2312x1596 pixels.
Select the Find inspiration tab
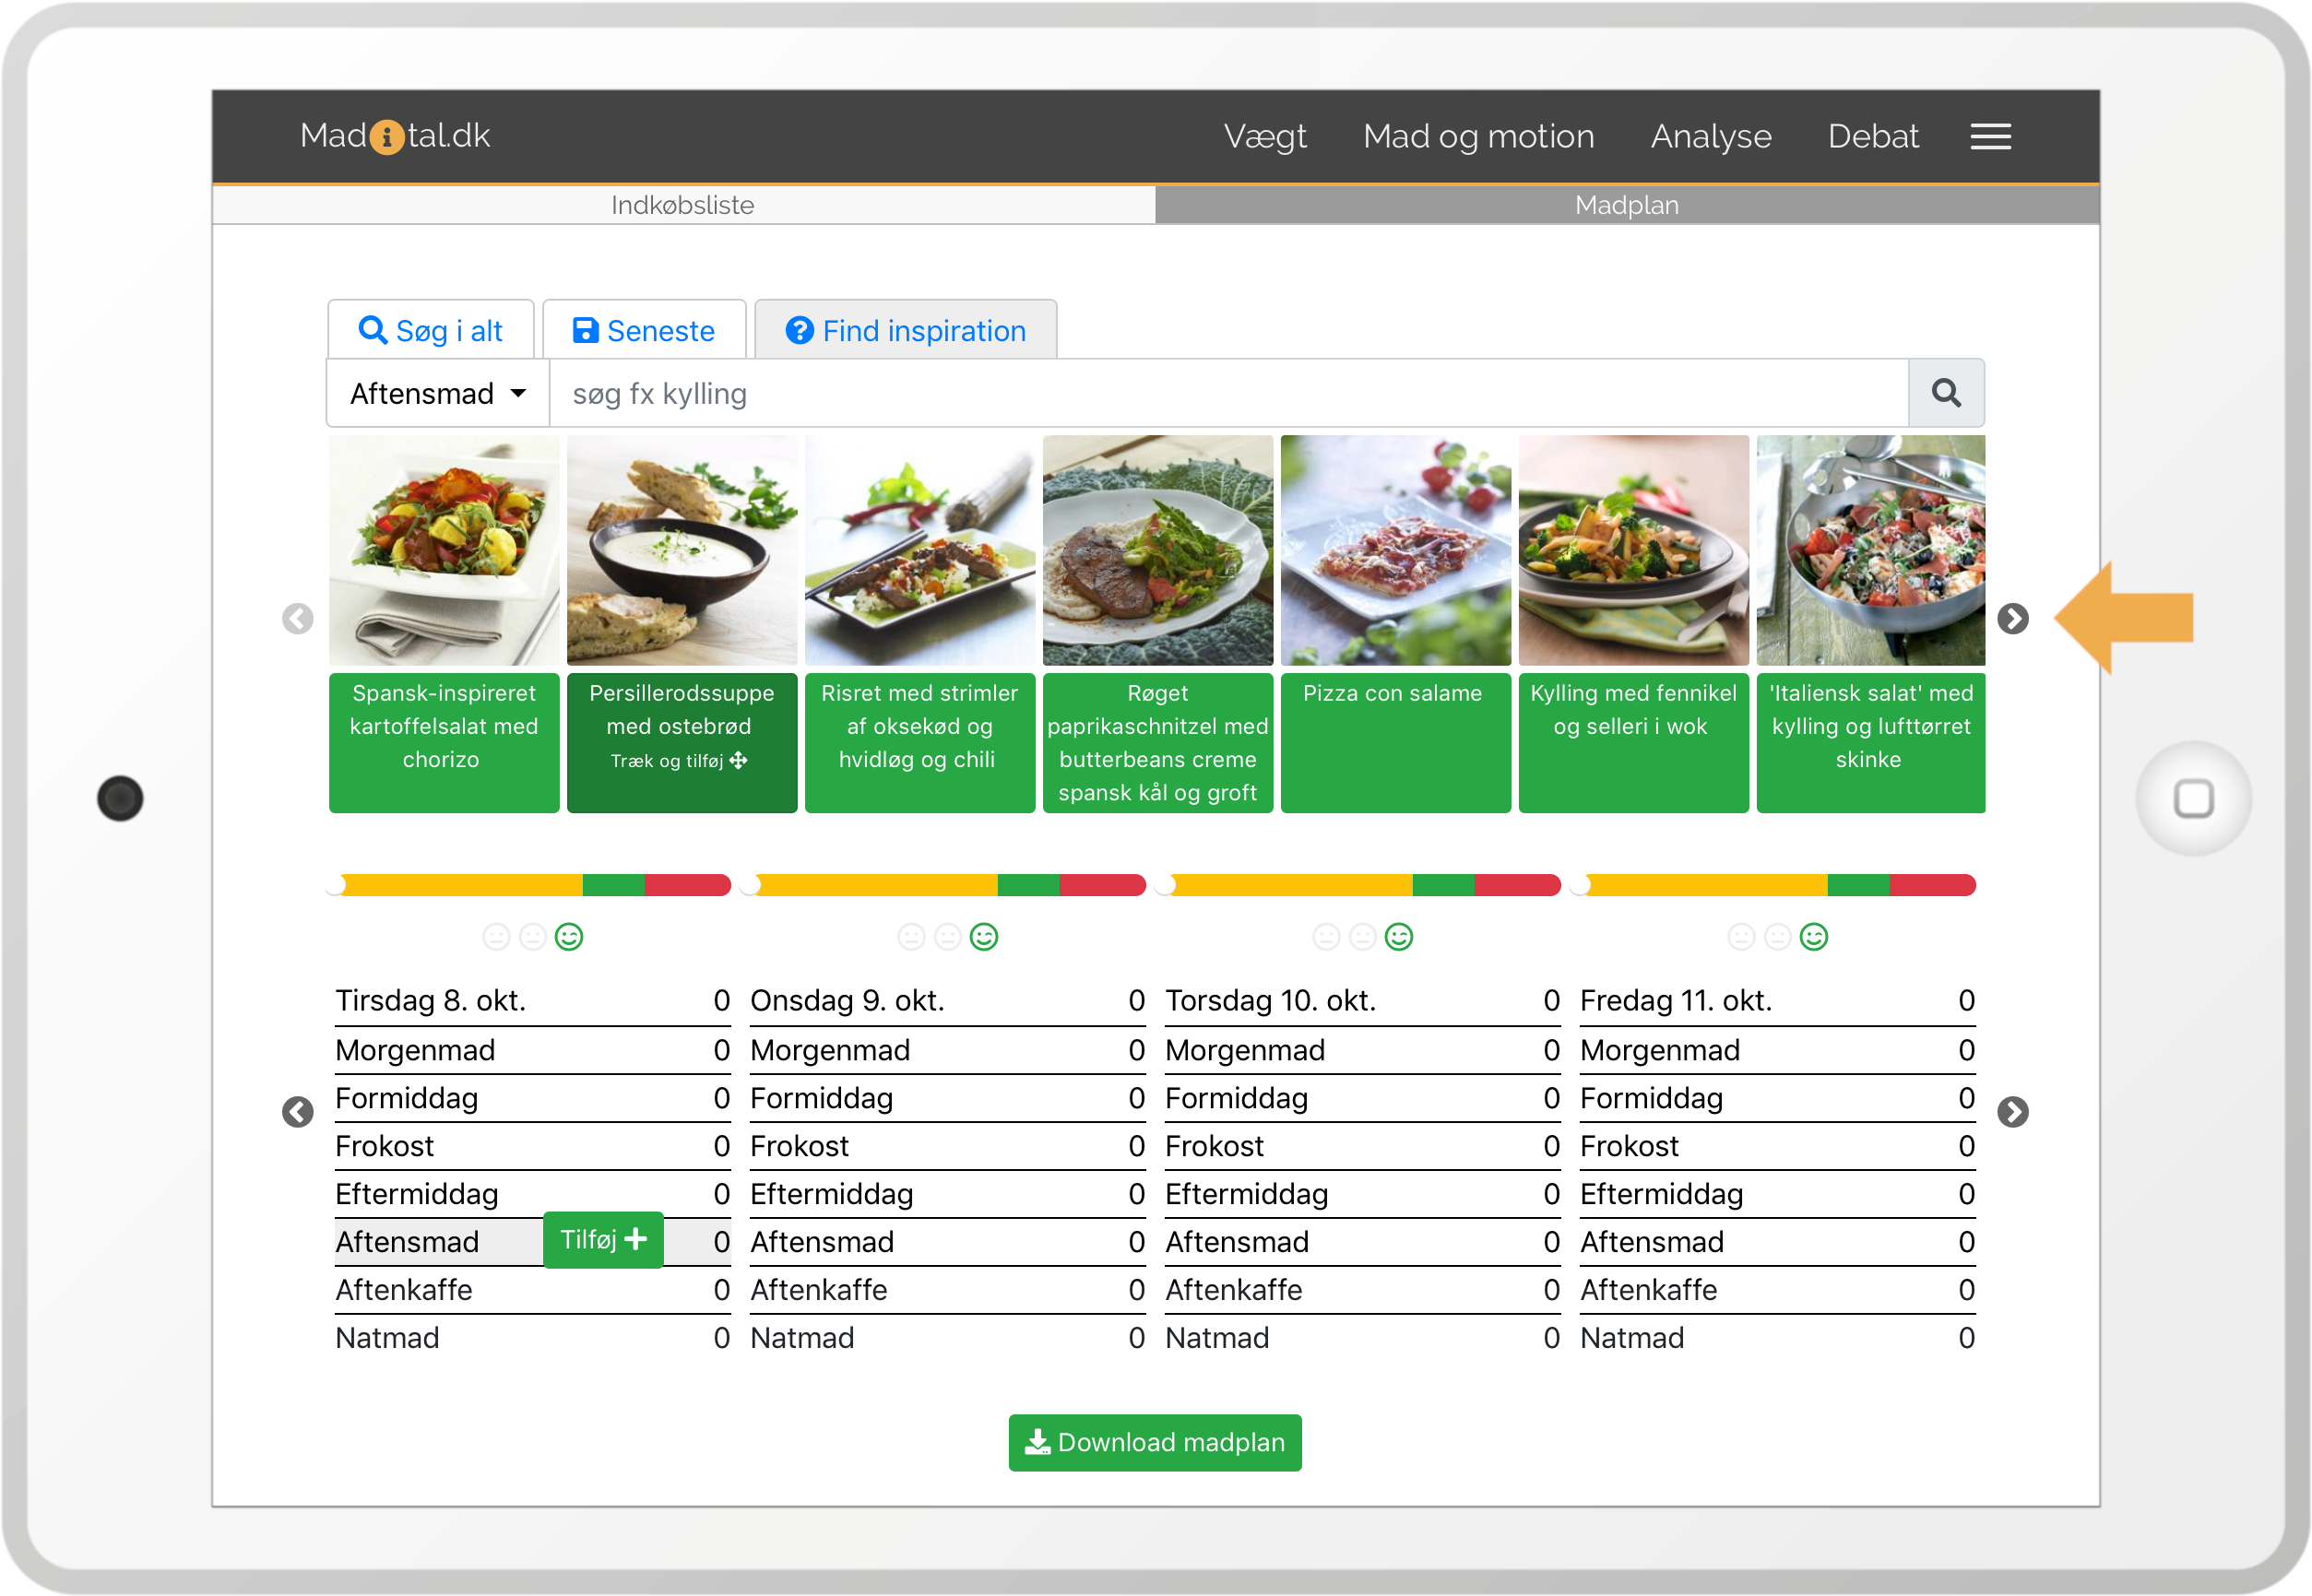[906, 330]
